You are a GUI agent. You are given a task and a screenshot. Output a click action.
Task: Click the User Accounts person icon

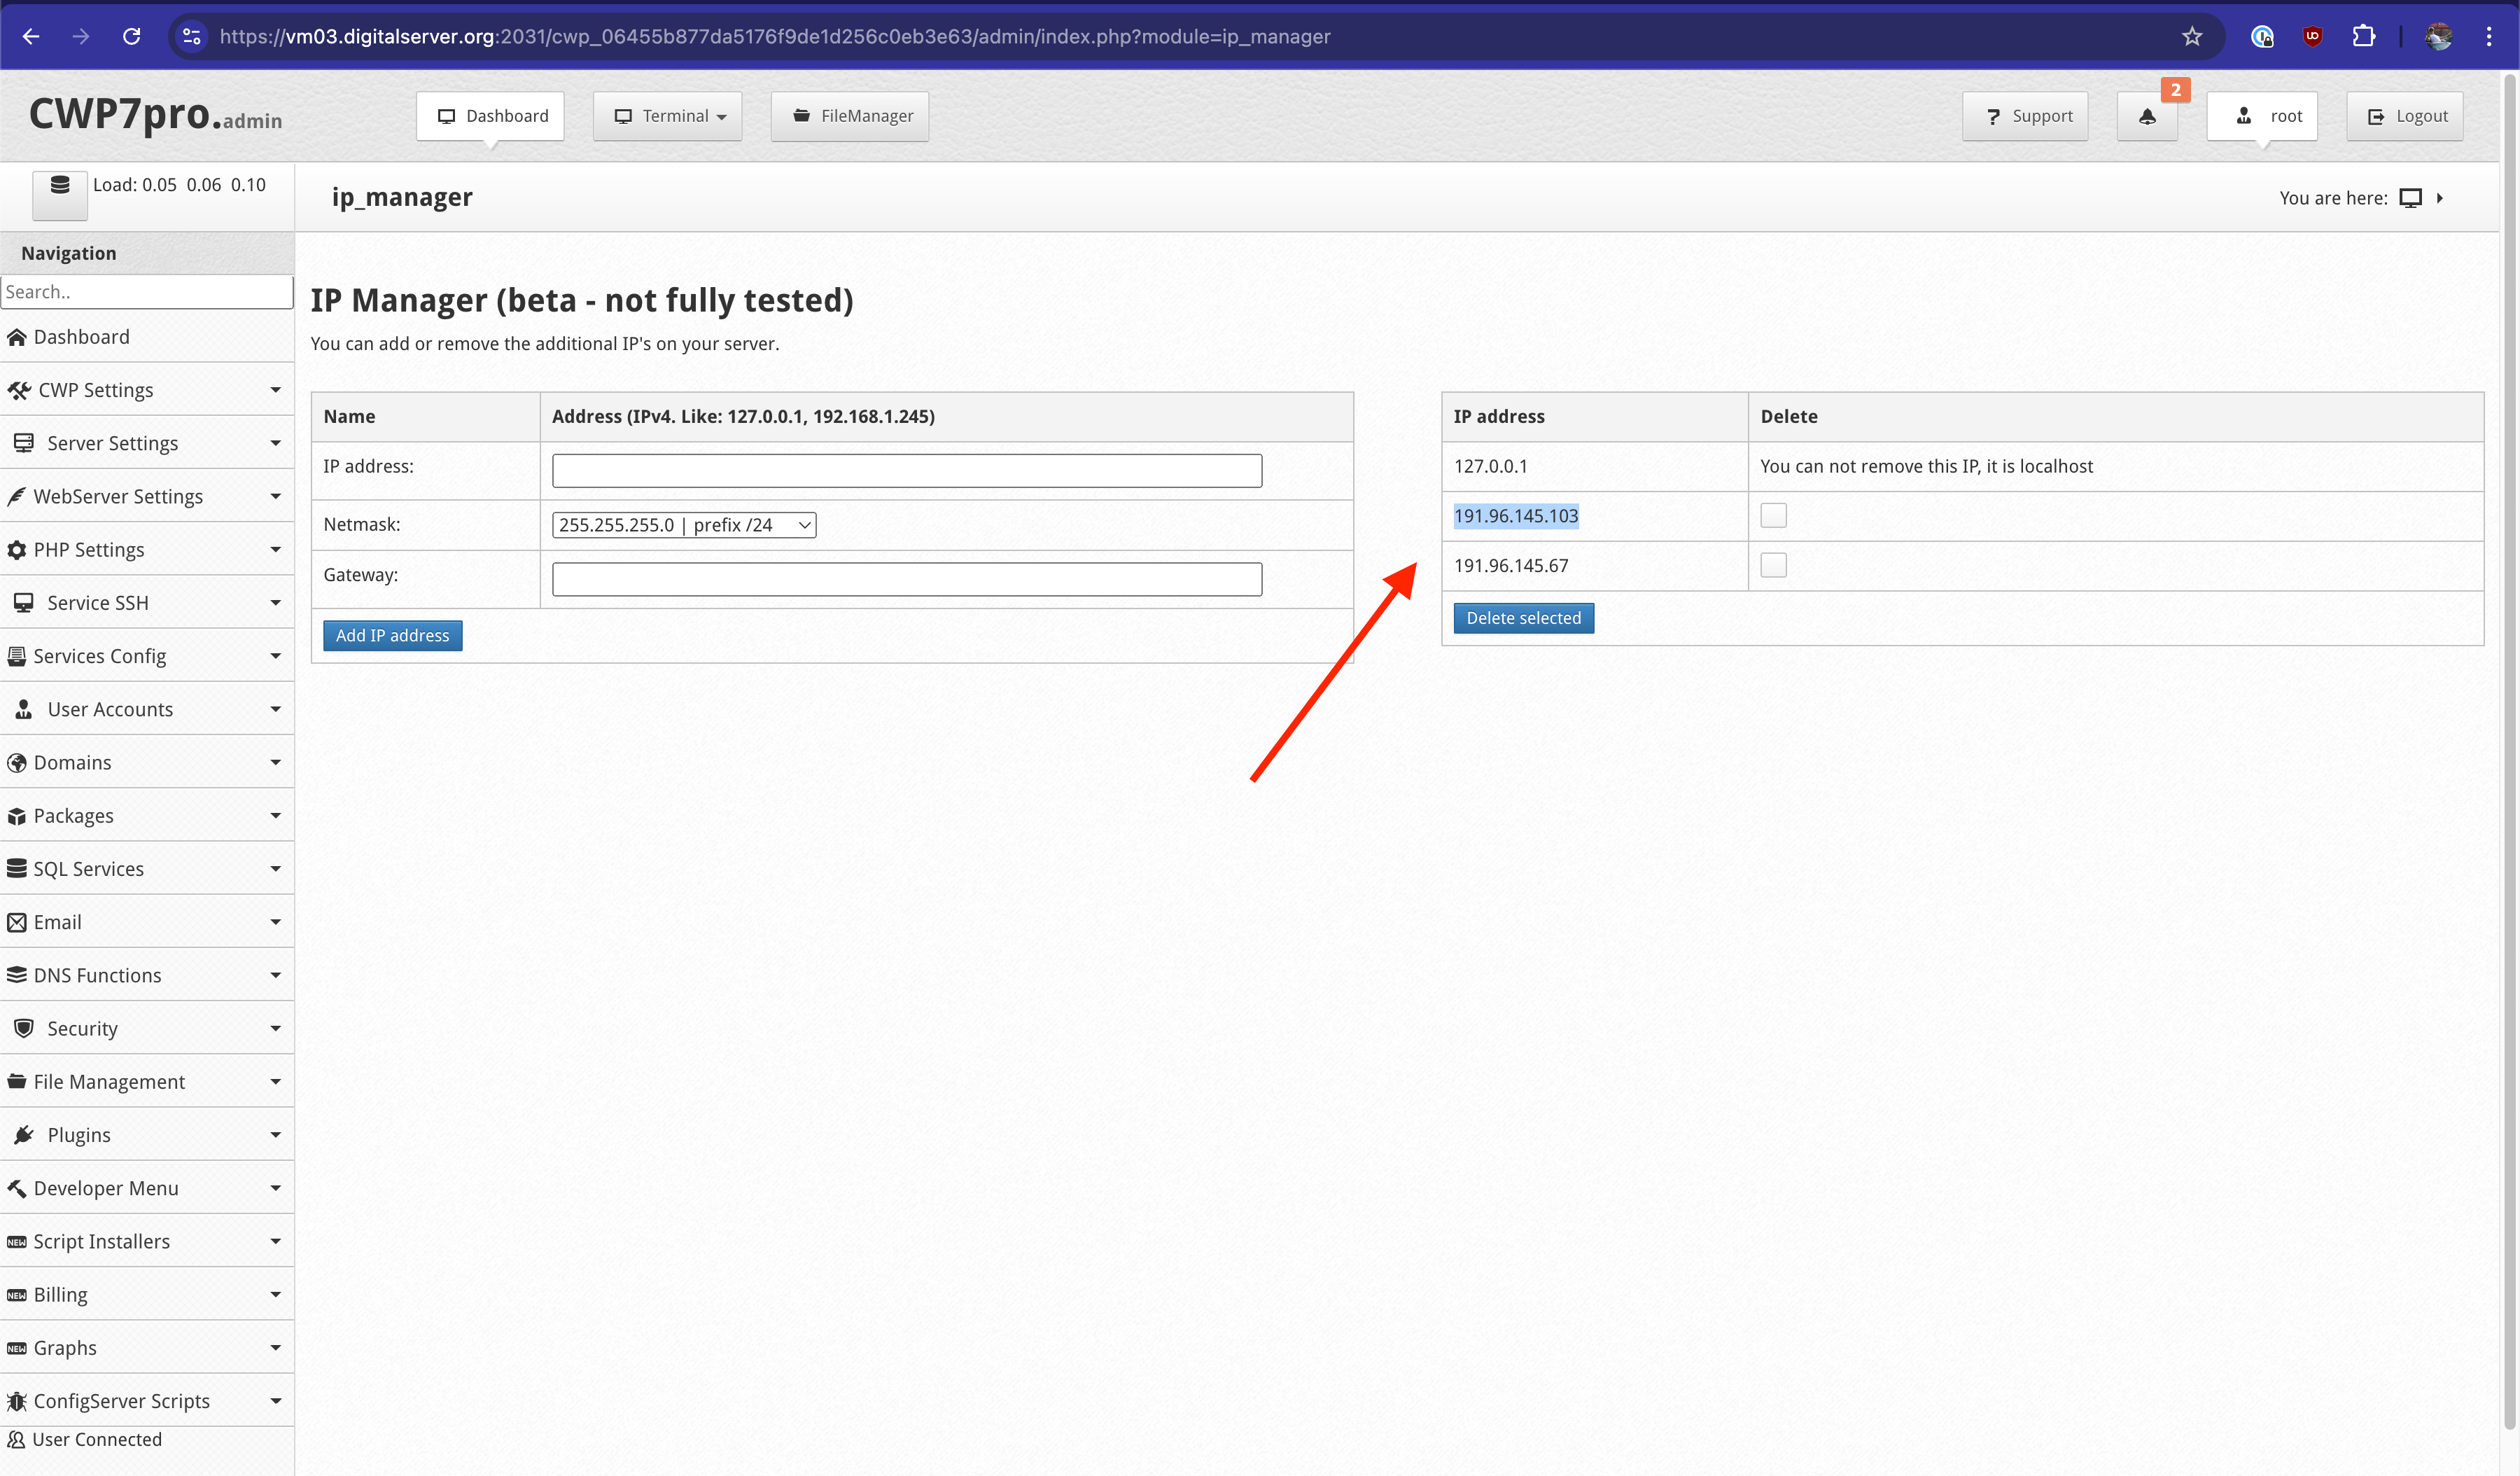(23, 709)
